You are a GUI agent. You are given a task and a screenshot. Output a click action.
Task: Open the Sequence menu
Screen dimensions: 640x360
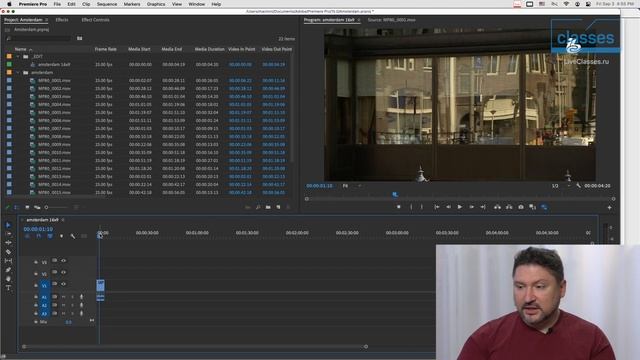point(107,4)
